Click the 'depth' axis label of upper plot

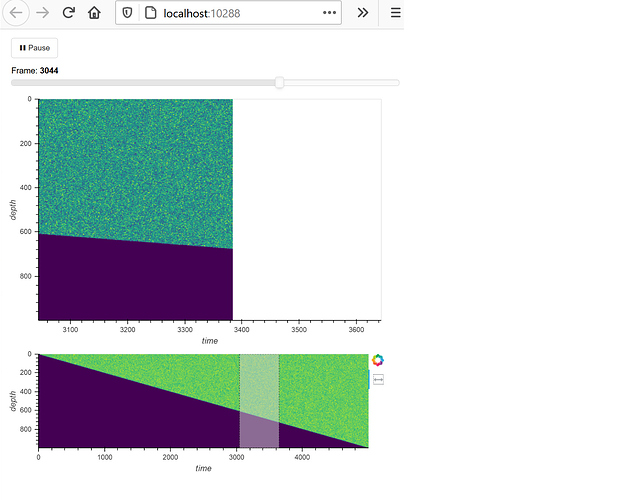point(13,210)
